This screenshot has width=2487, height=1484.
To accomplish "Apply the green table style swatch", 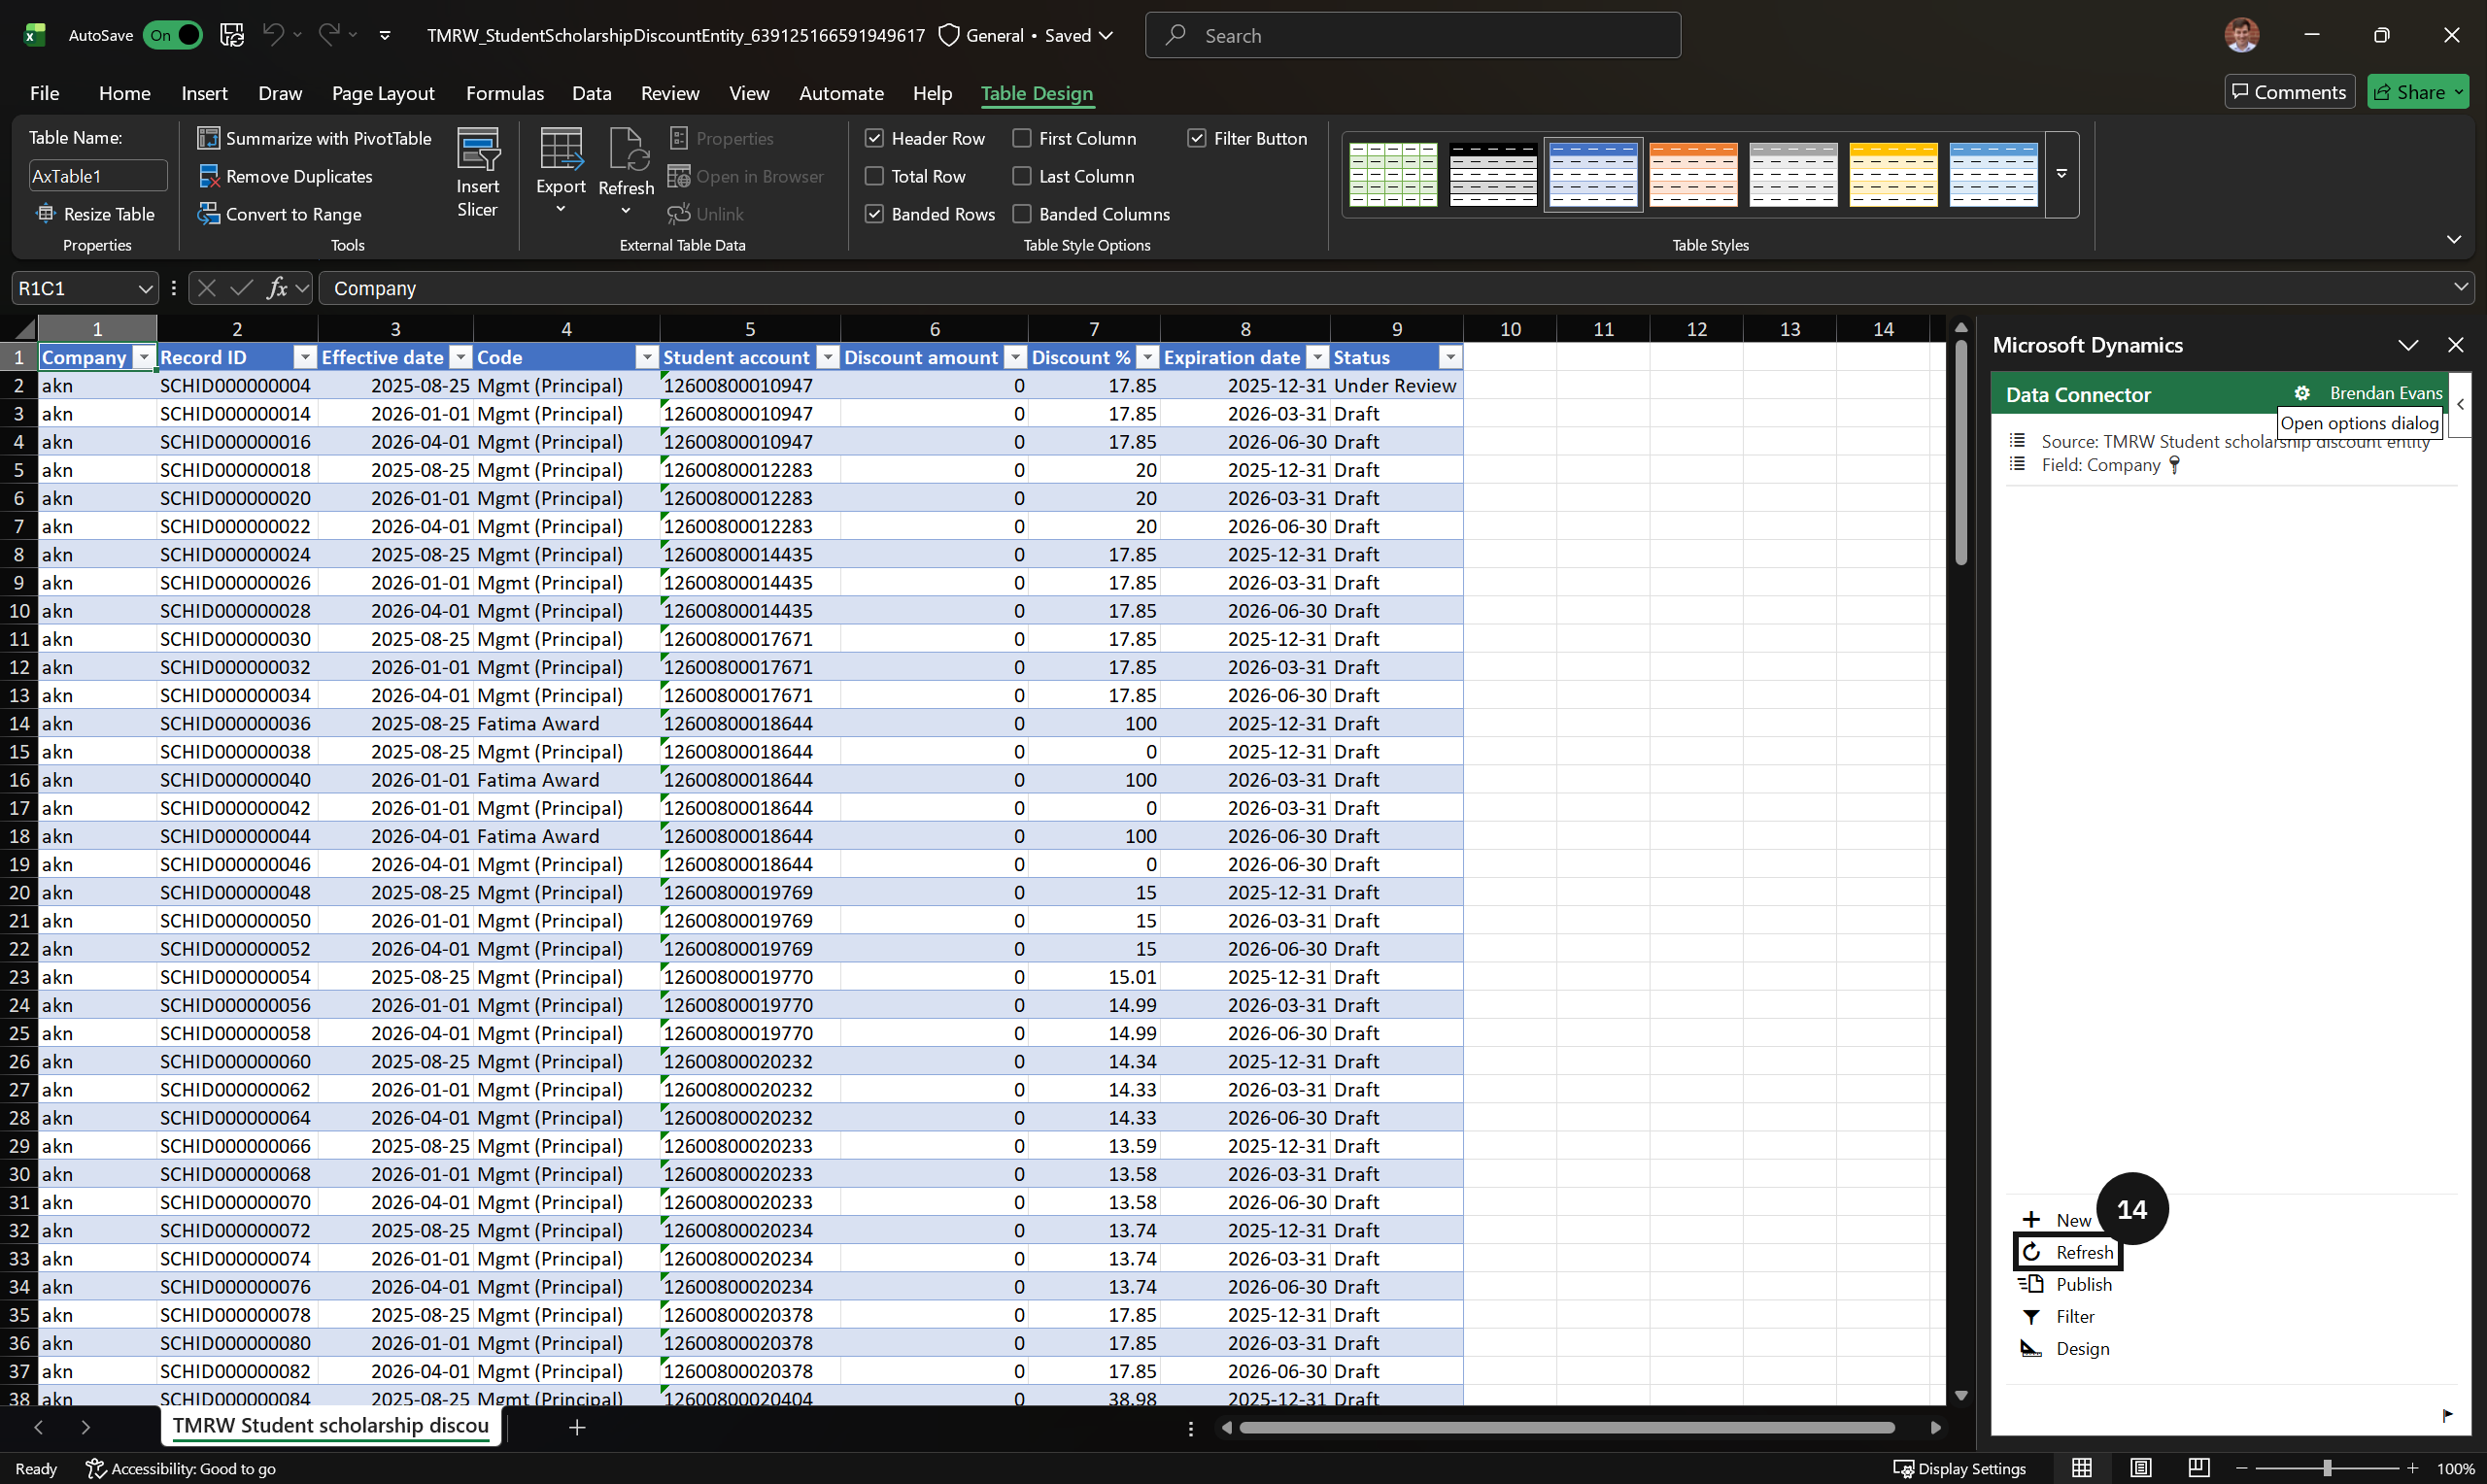I will point(1392,174).
